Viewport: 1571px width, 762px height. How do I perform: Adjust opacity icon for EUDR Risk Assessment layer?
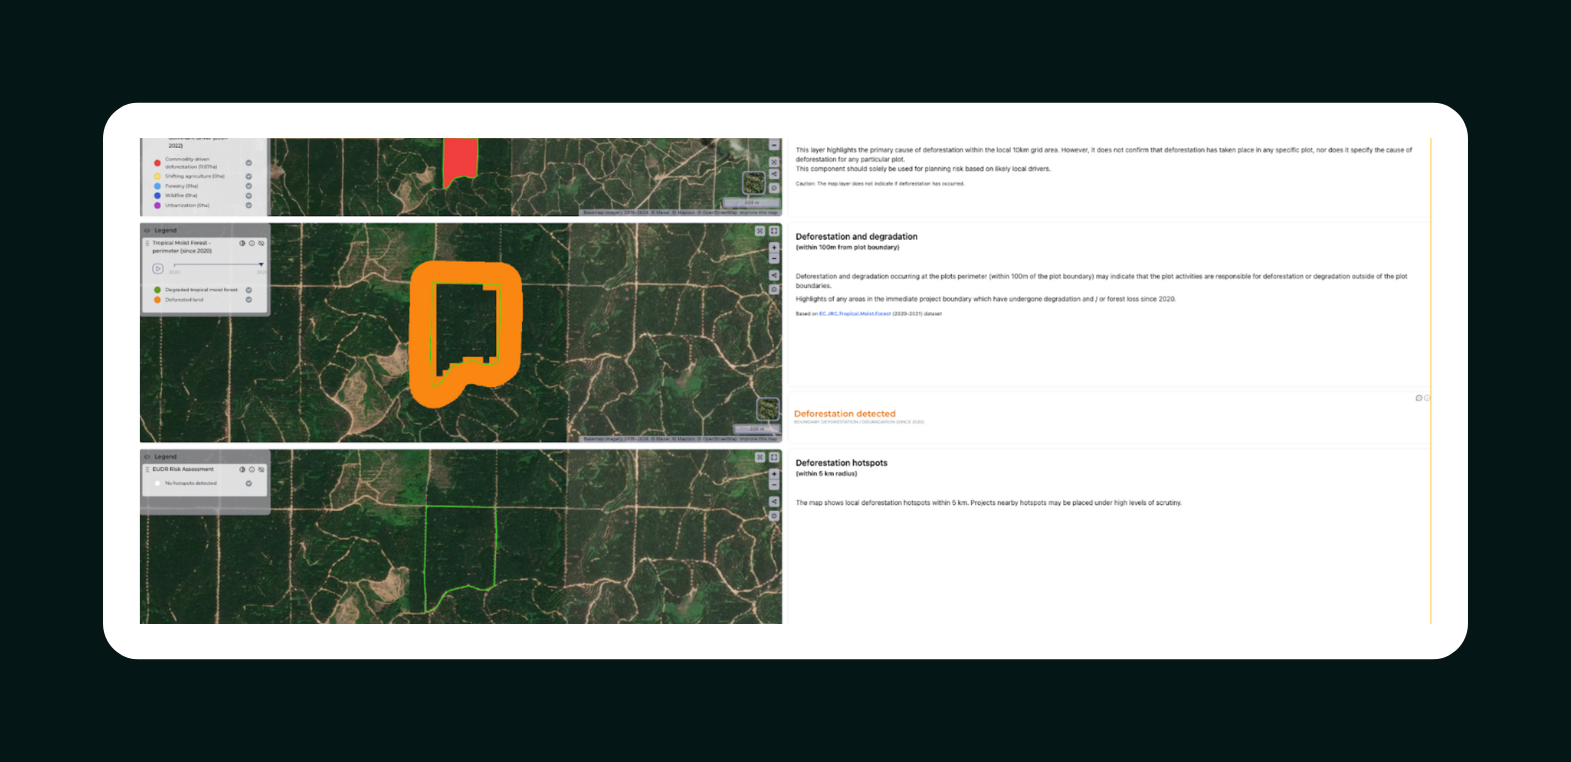click(x=242, y=469)
